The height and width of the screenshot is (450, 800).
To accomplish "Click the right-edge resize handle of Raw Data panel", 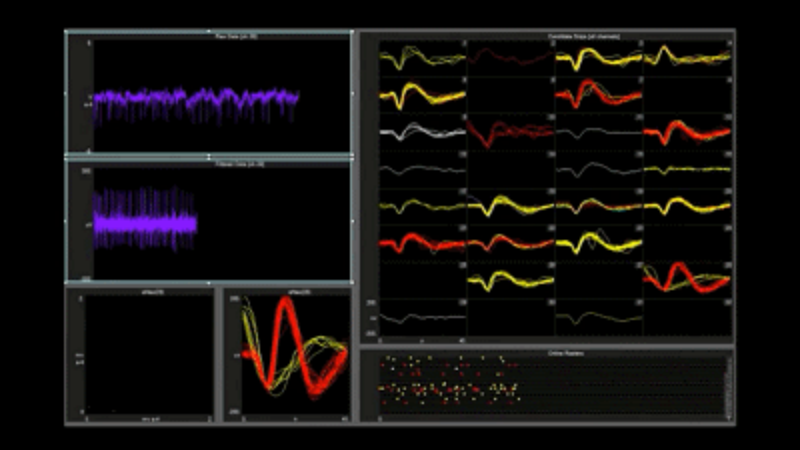I will point(352,93).
